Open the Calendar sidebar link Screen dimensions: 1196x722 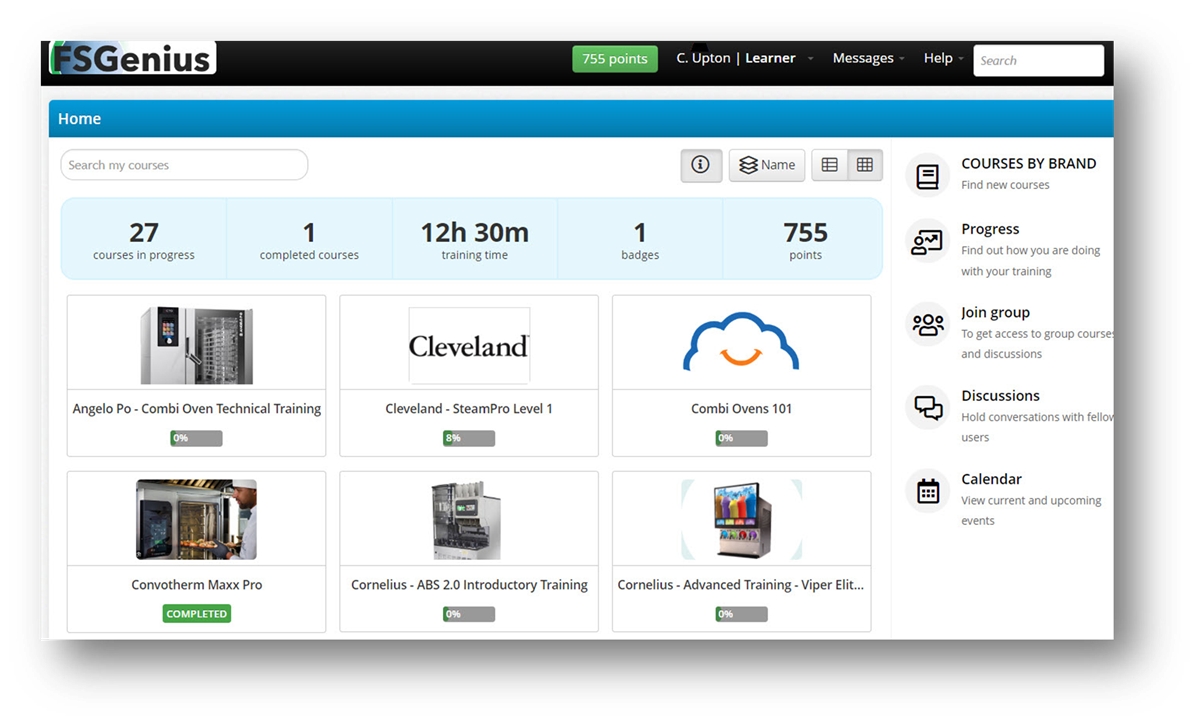pos(991,479)
